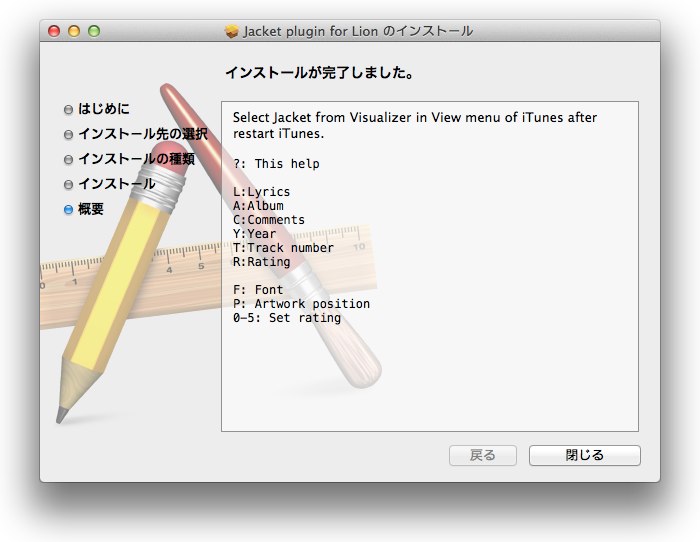Click the gray bullet next to インストール先の選択
This screenshot has width=700, height=542.
(x=68, y=134)
